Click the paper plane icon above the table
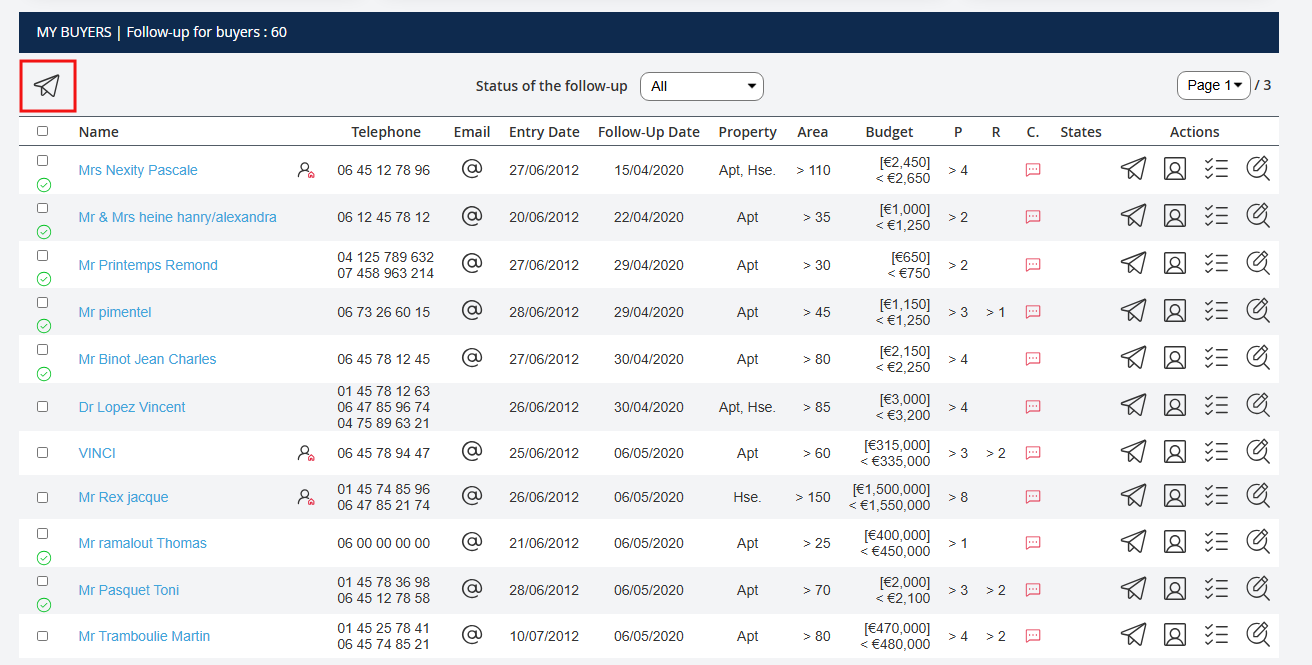This screenshot has height=665, width=1312. (47, 86)
